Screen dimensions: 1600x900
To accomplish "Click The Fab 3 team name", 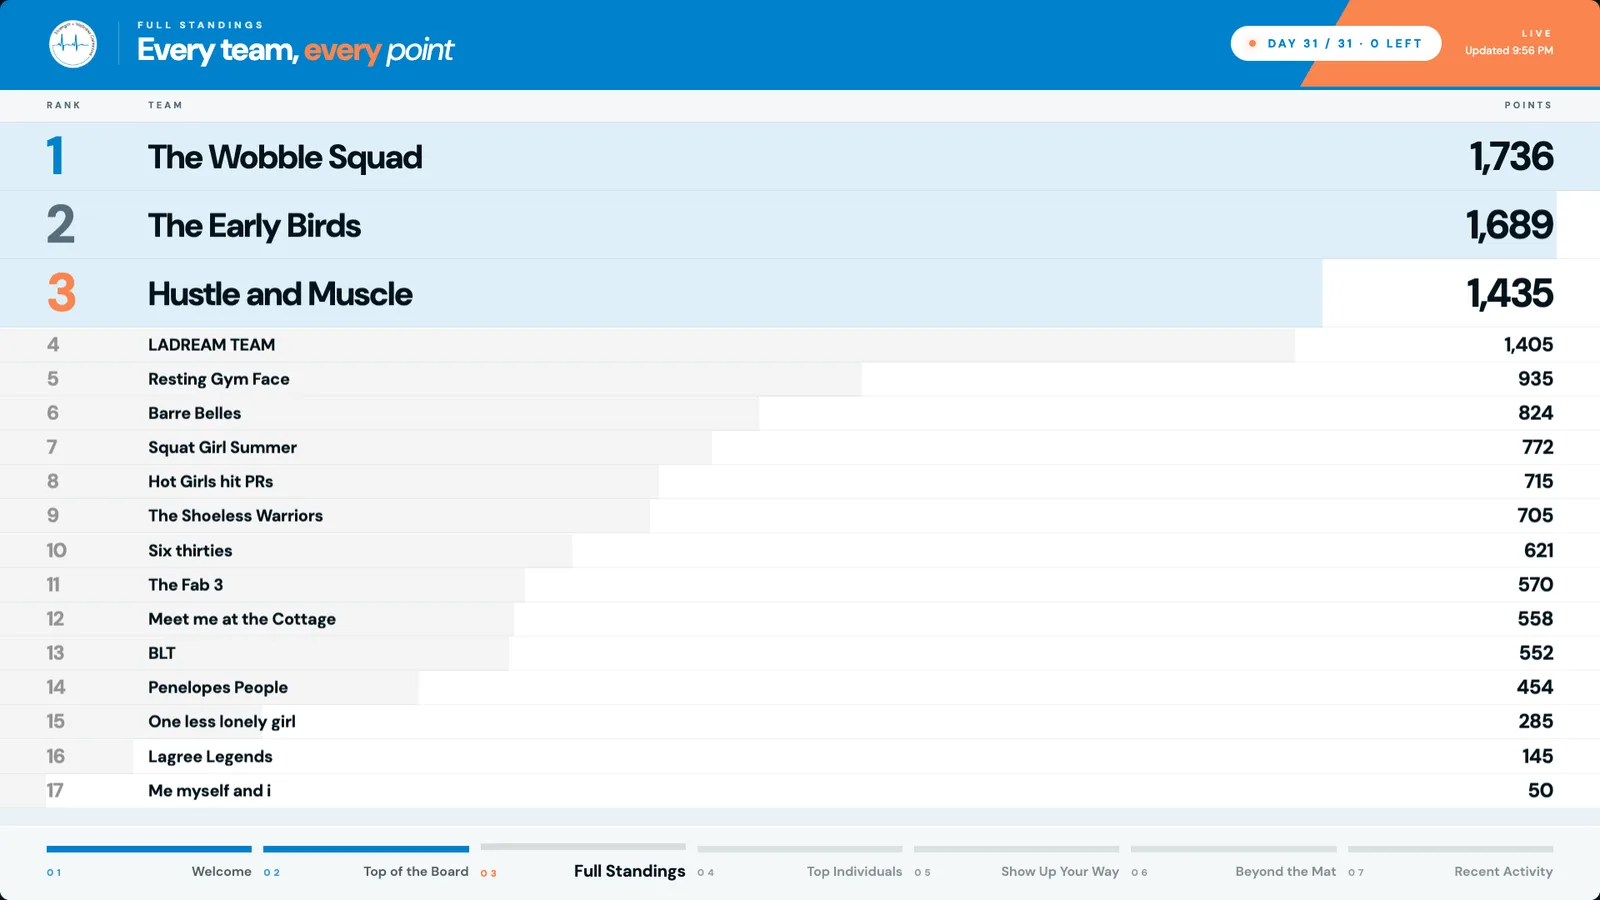I will click(x=186, y=584).
